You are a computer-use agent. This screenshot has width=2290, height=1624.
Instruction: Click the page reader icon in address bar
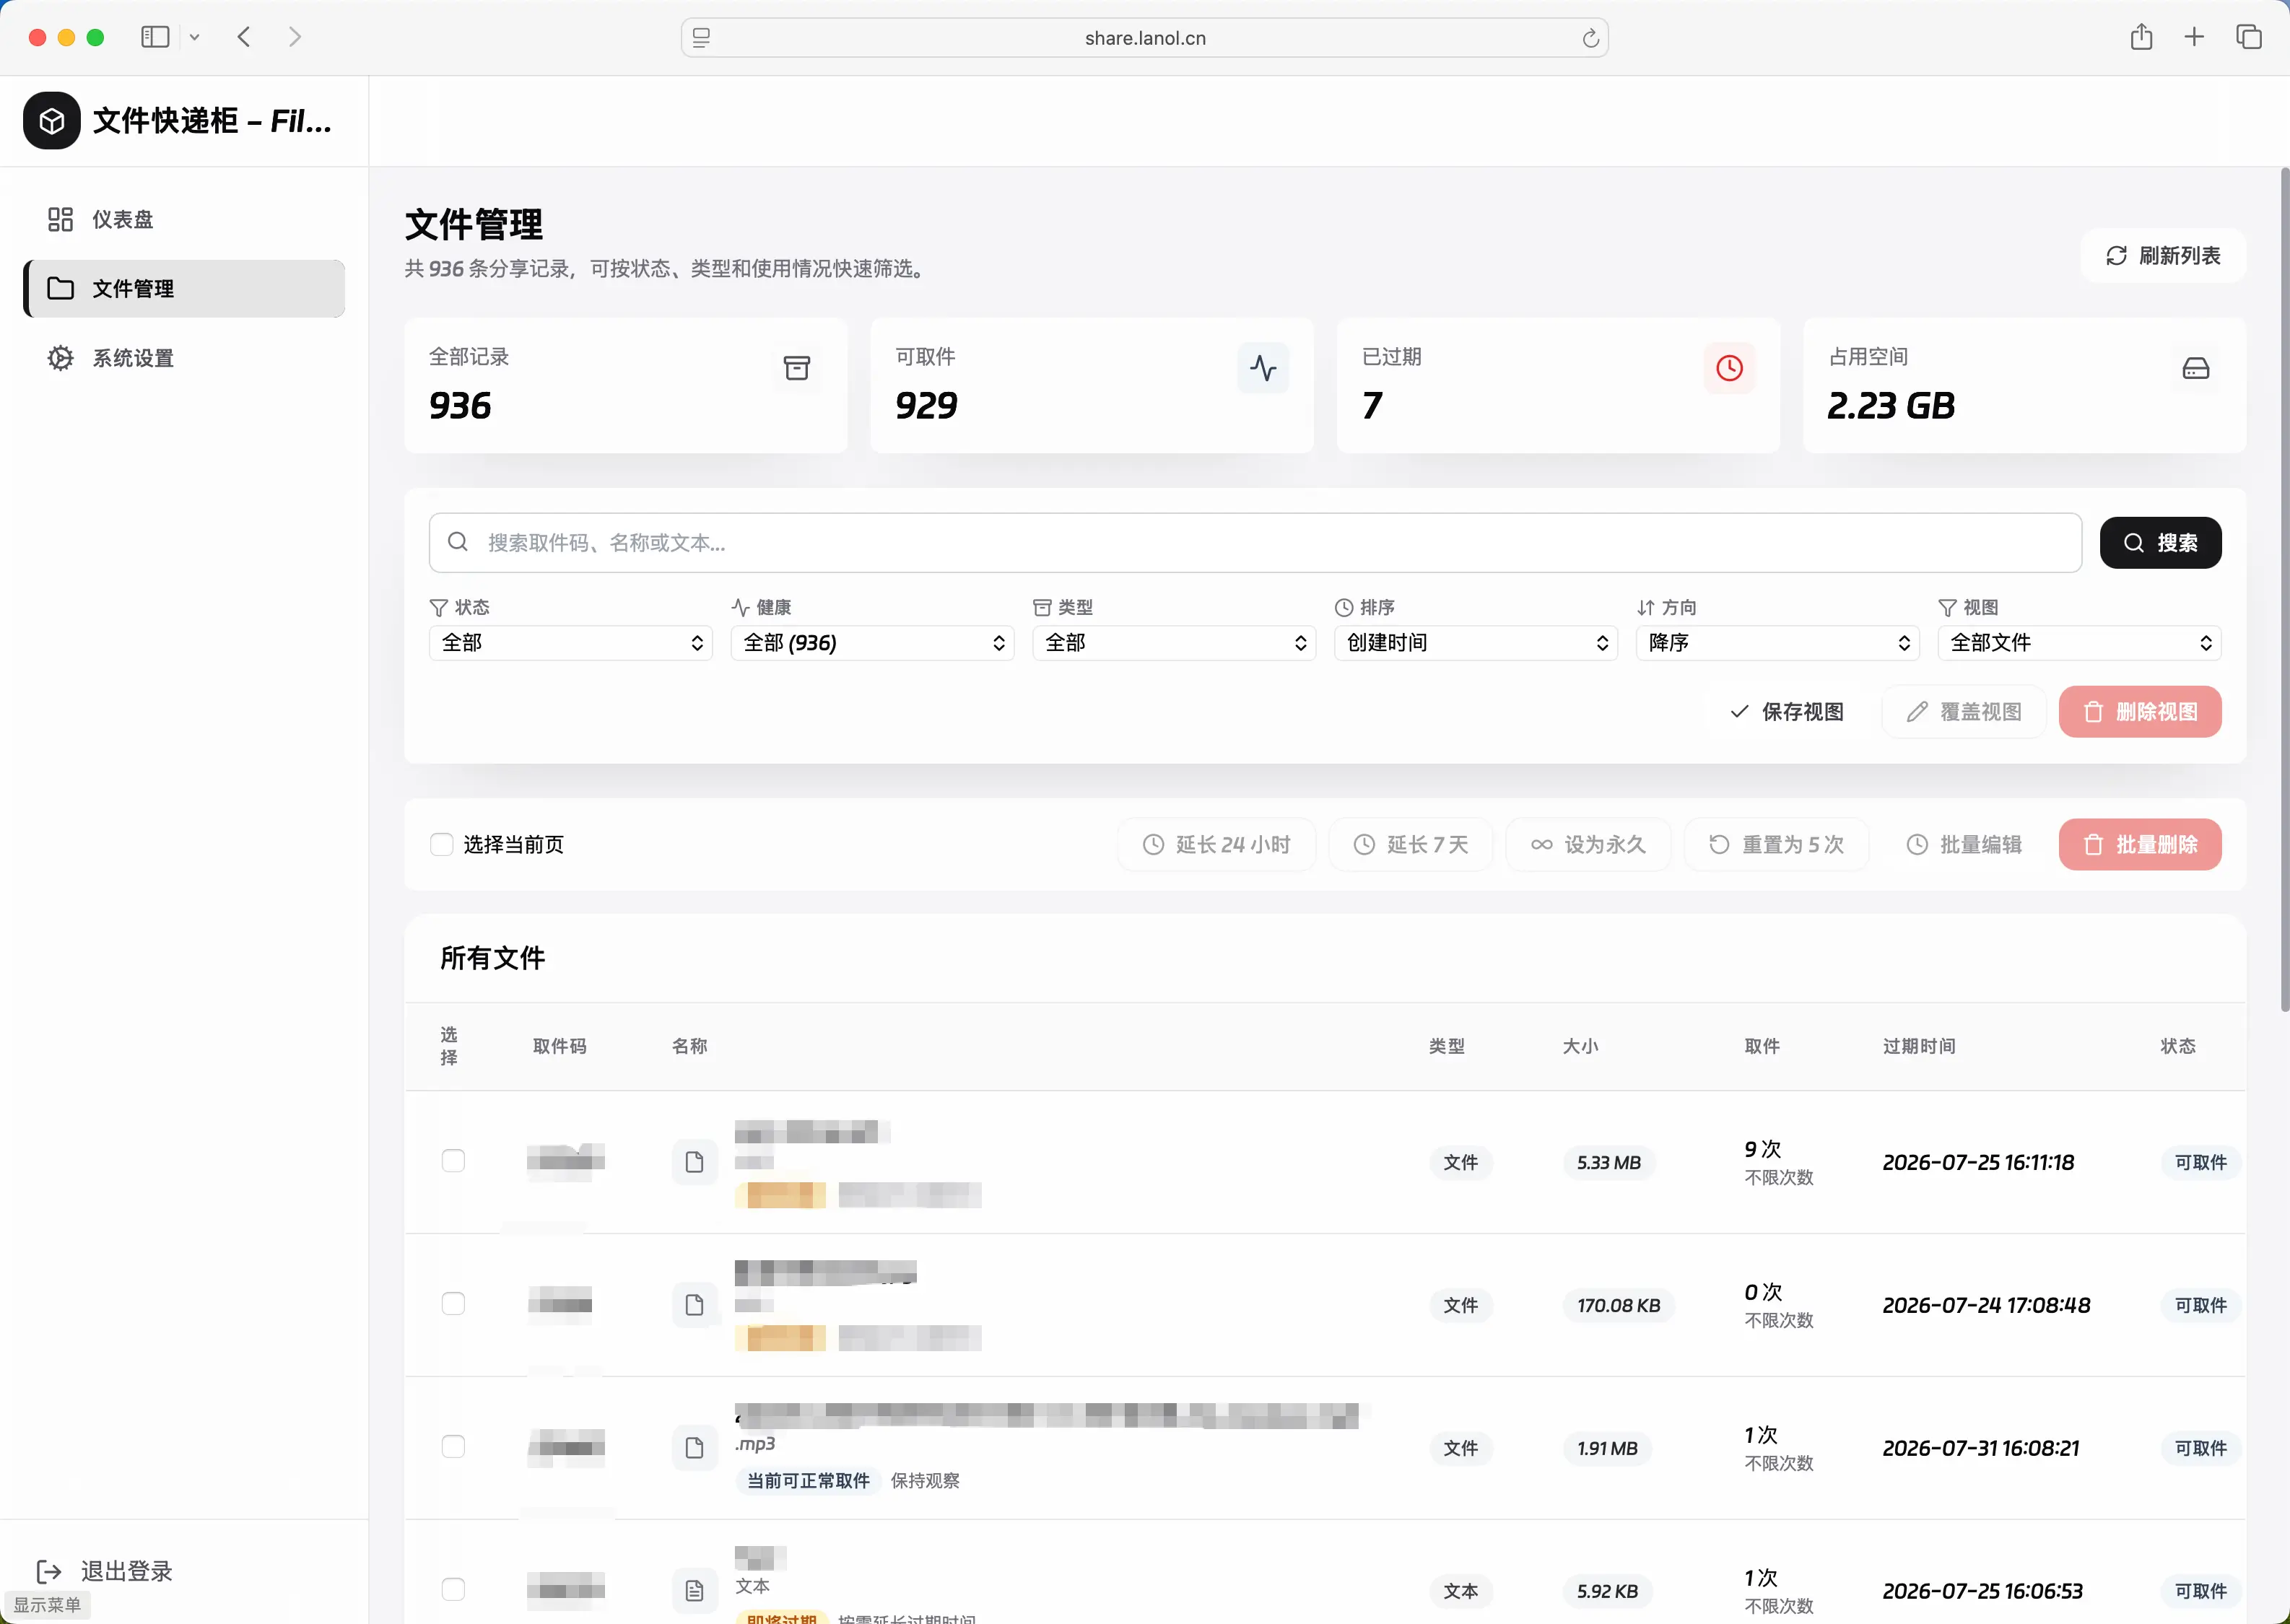coord(701,38)
